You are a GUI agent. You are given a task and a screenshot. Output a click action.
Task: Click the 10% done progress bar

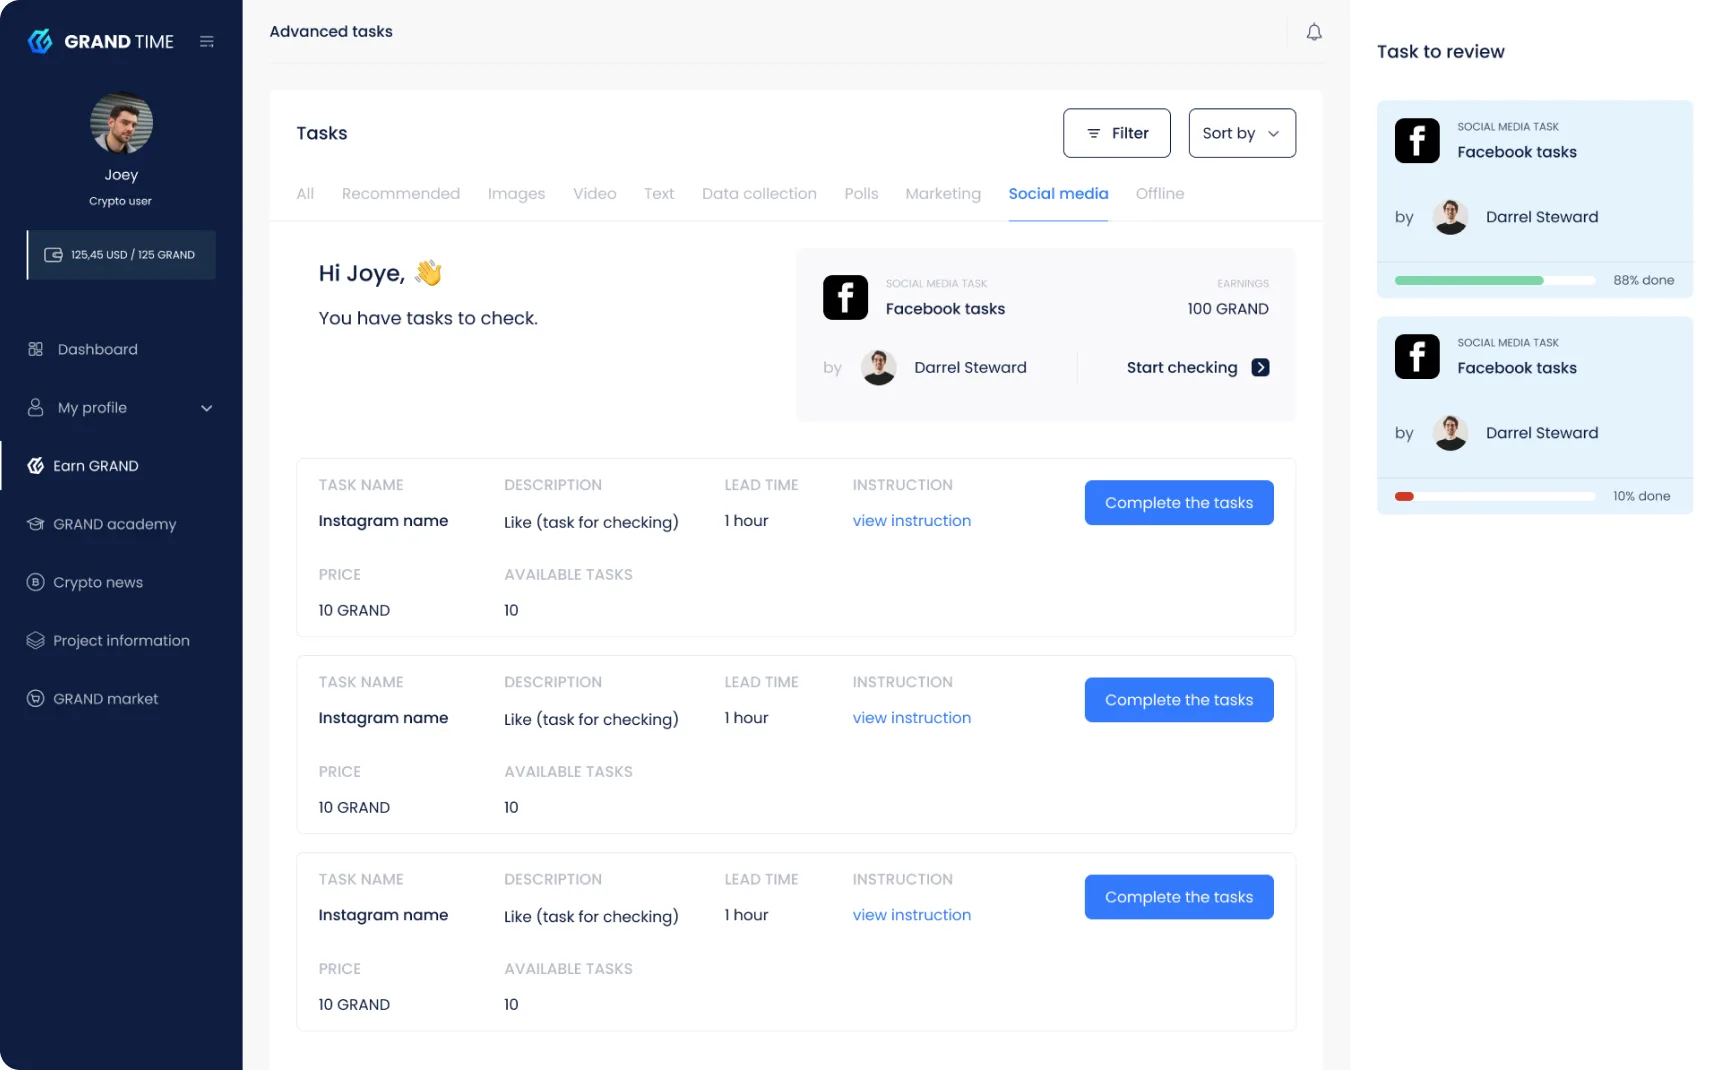pyautogui.click(x=1494, y=497)
